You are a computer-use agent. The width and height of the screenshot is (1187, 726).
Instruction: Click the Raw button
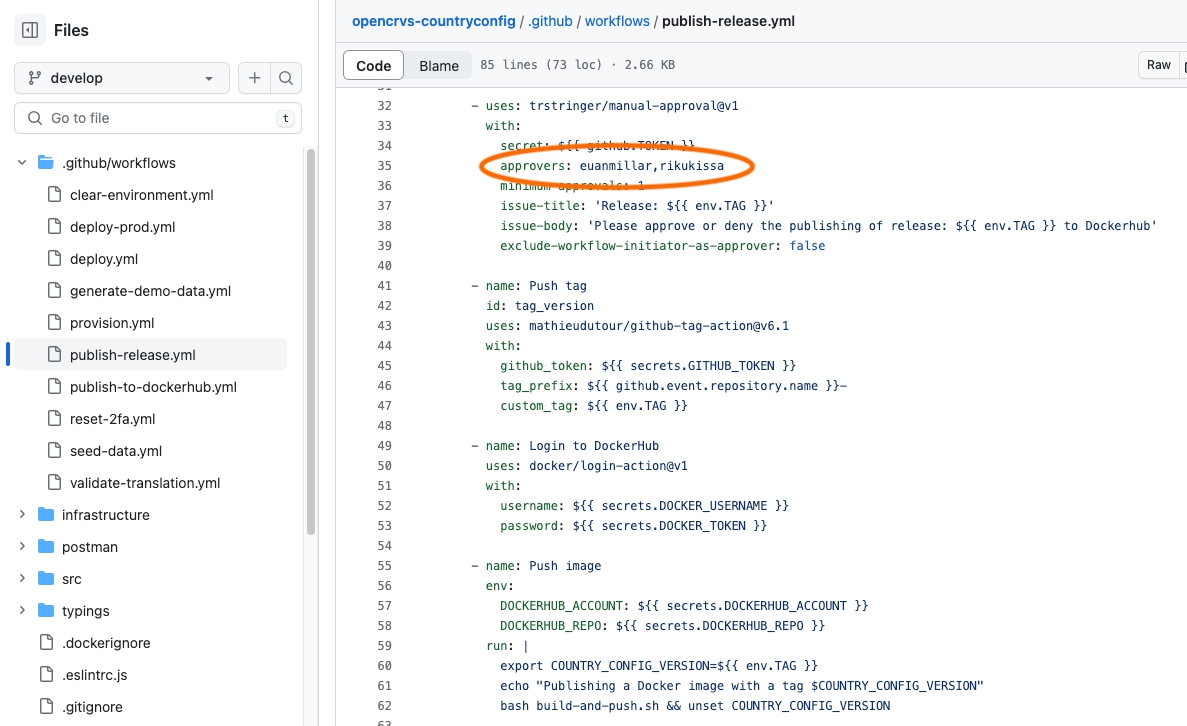pos(1158,65)
